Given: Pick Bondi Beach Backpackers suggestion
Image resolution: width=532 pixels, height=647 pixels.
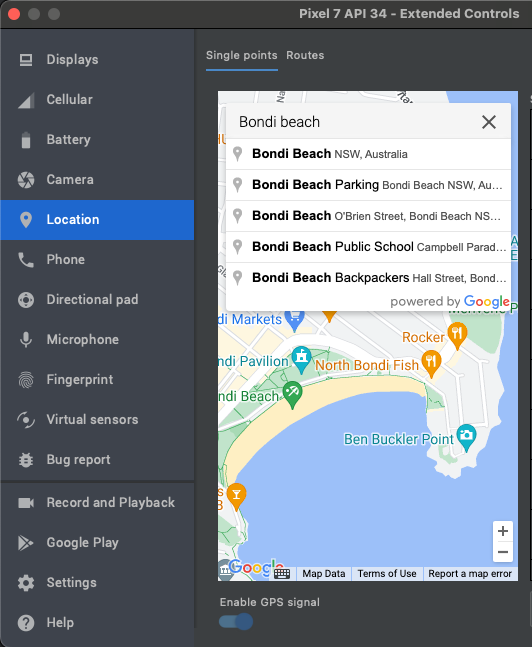Looking at the screenshot, I should (368, 278).
